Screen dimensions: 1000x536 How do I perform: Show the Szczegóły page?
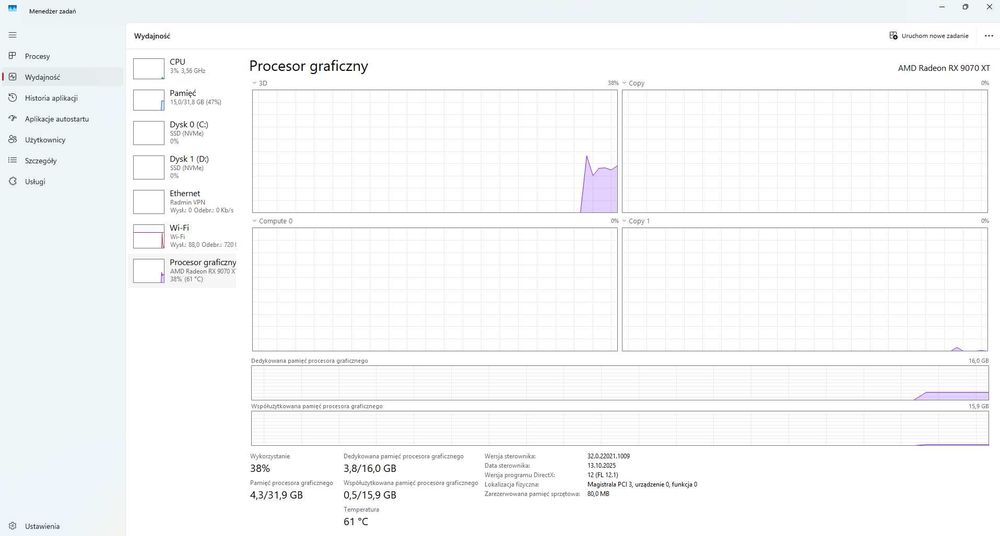tap(62, 161)
